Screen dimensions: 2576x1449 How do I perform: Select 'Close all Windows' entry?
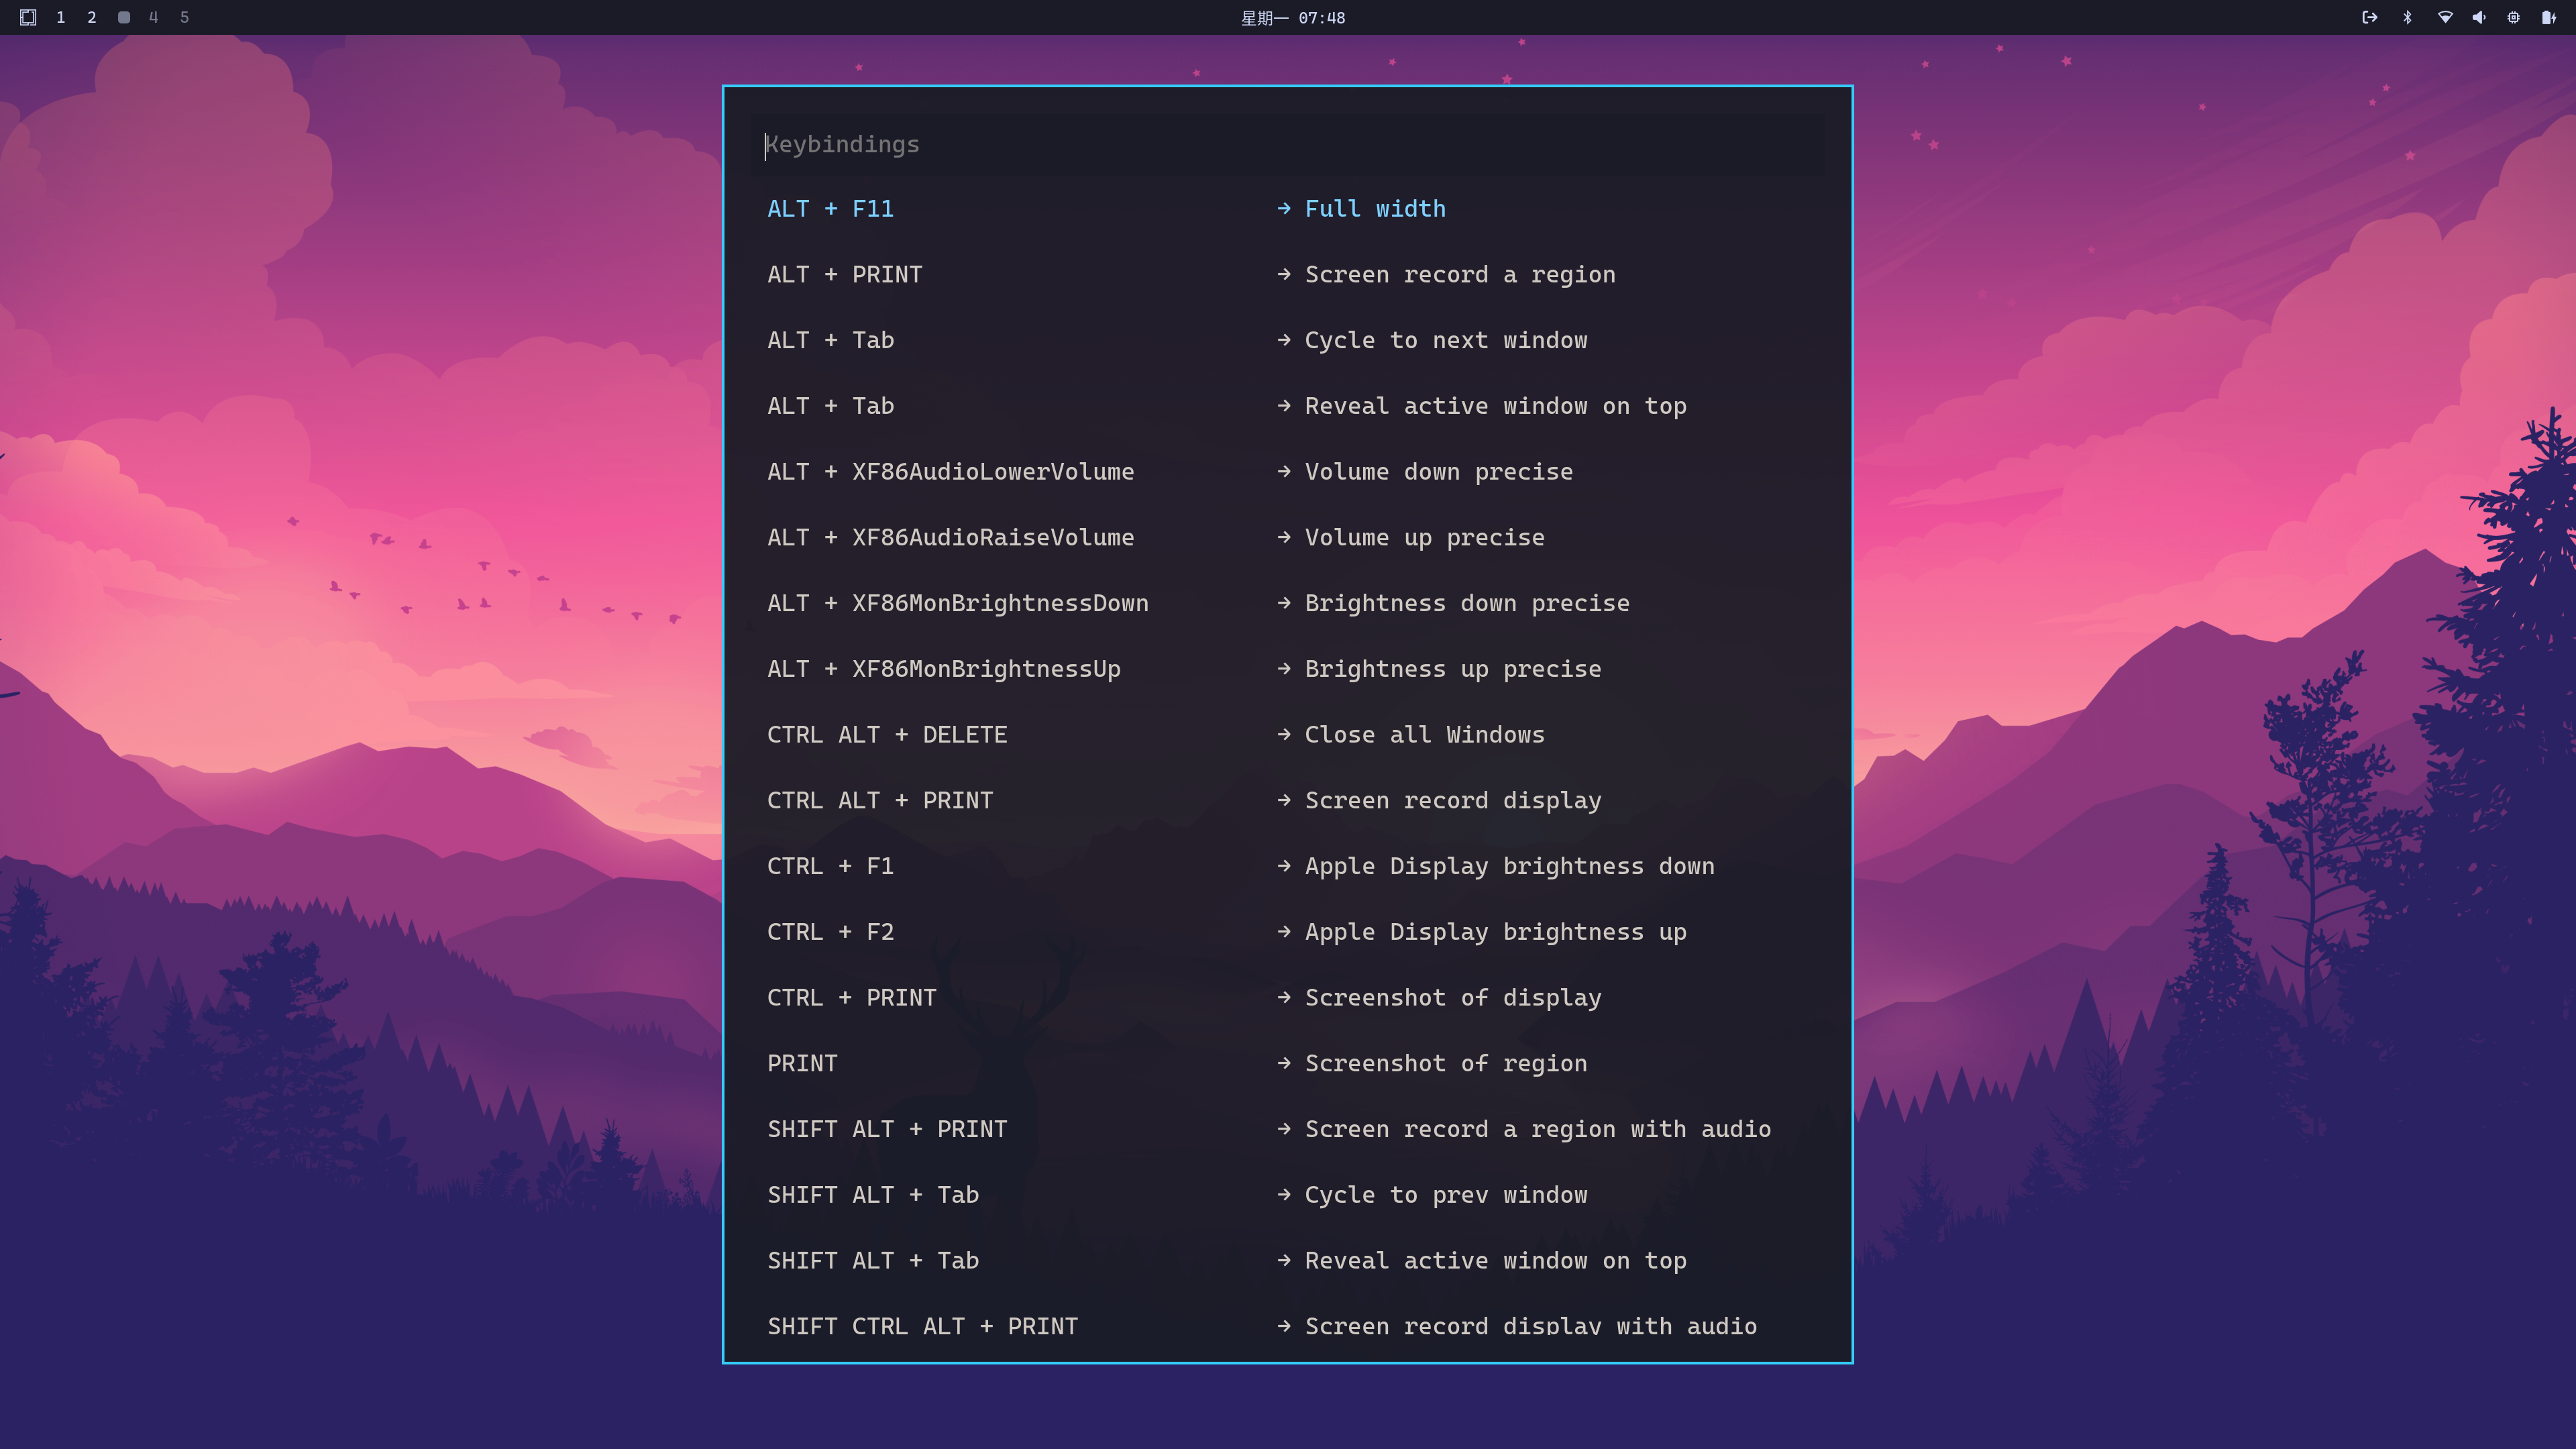[x=1288, y=735]
